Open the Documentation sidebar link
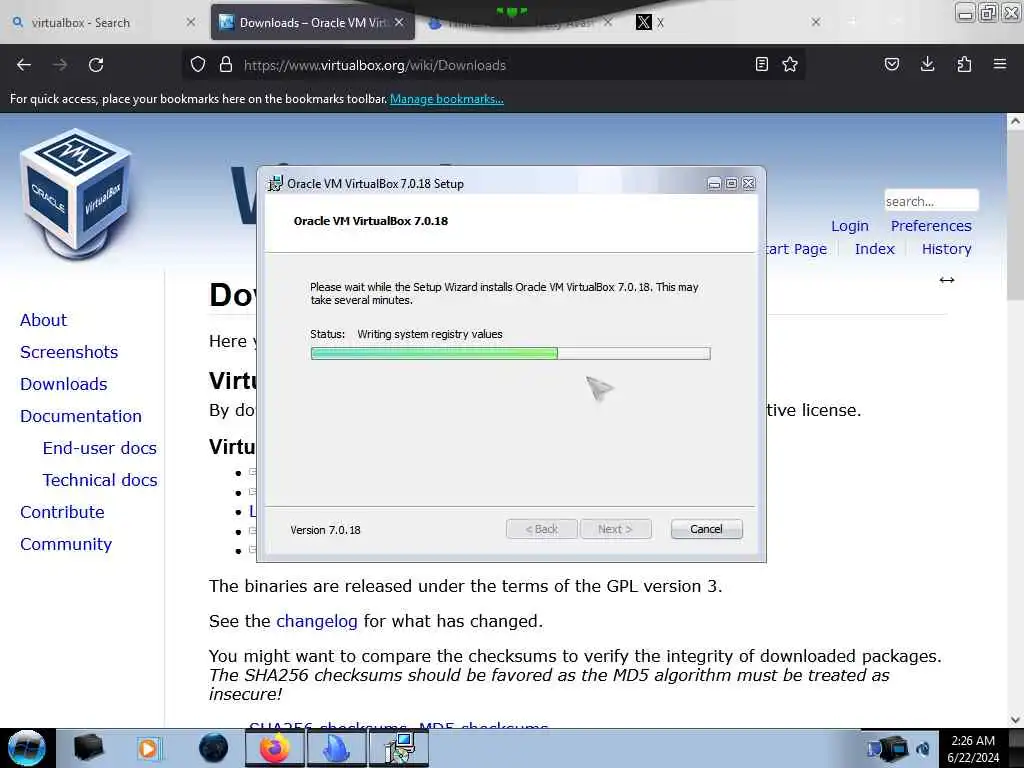 [x=80, y=416]
